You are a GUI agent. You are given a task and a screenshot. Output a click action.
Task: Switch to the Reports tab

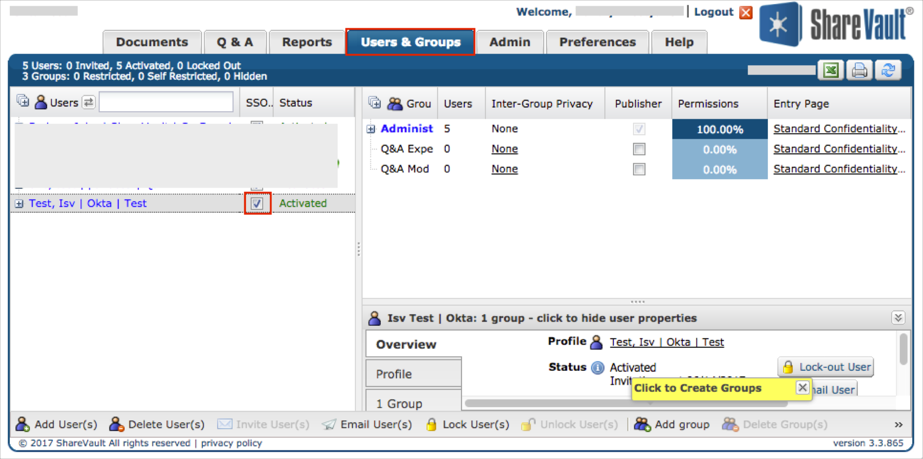(306, 42)
